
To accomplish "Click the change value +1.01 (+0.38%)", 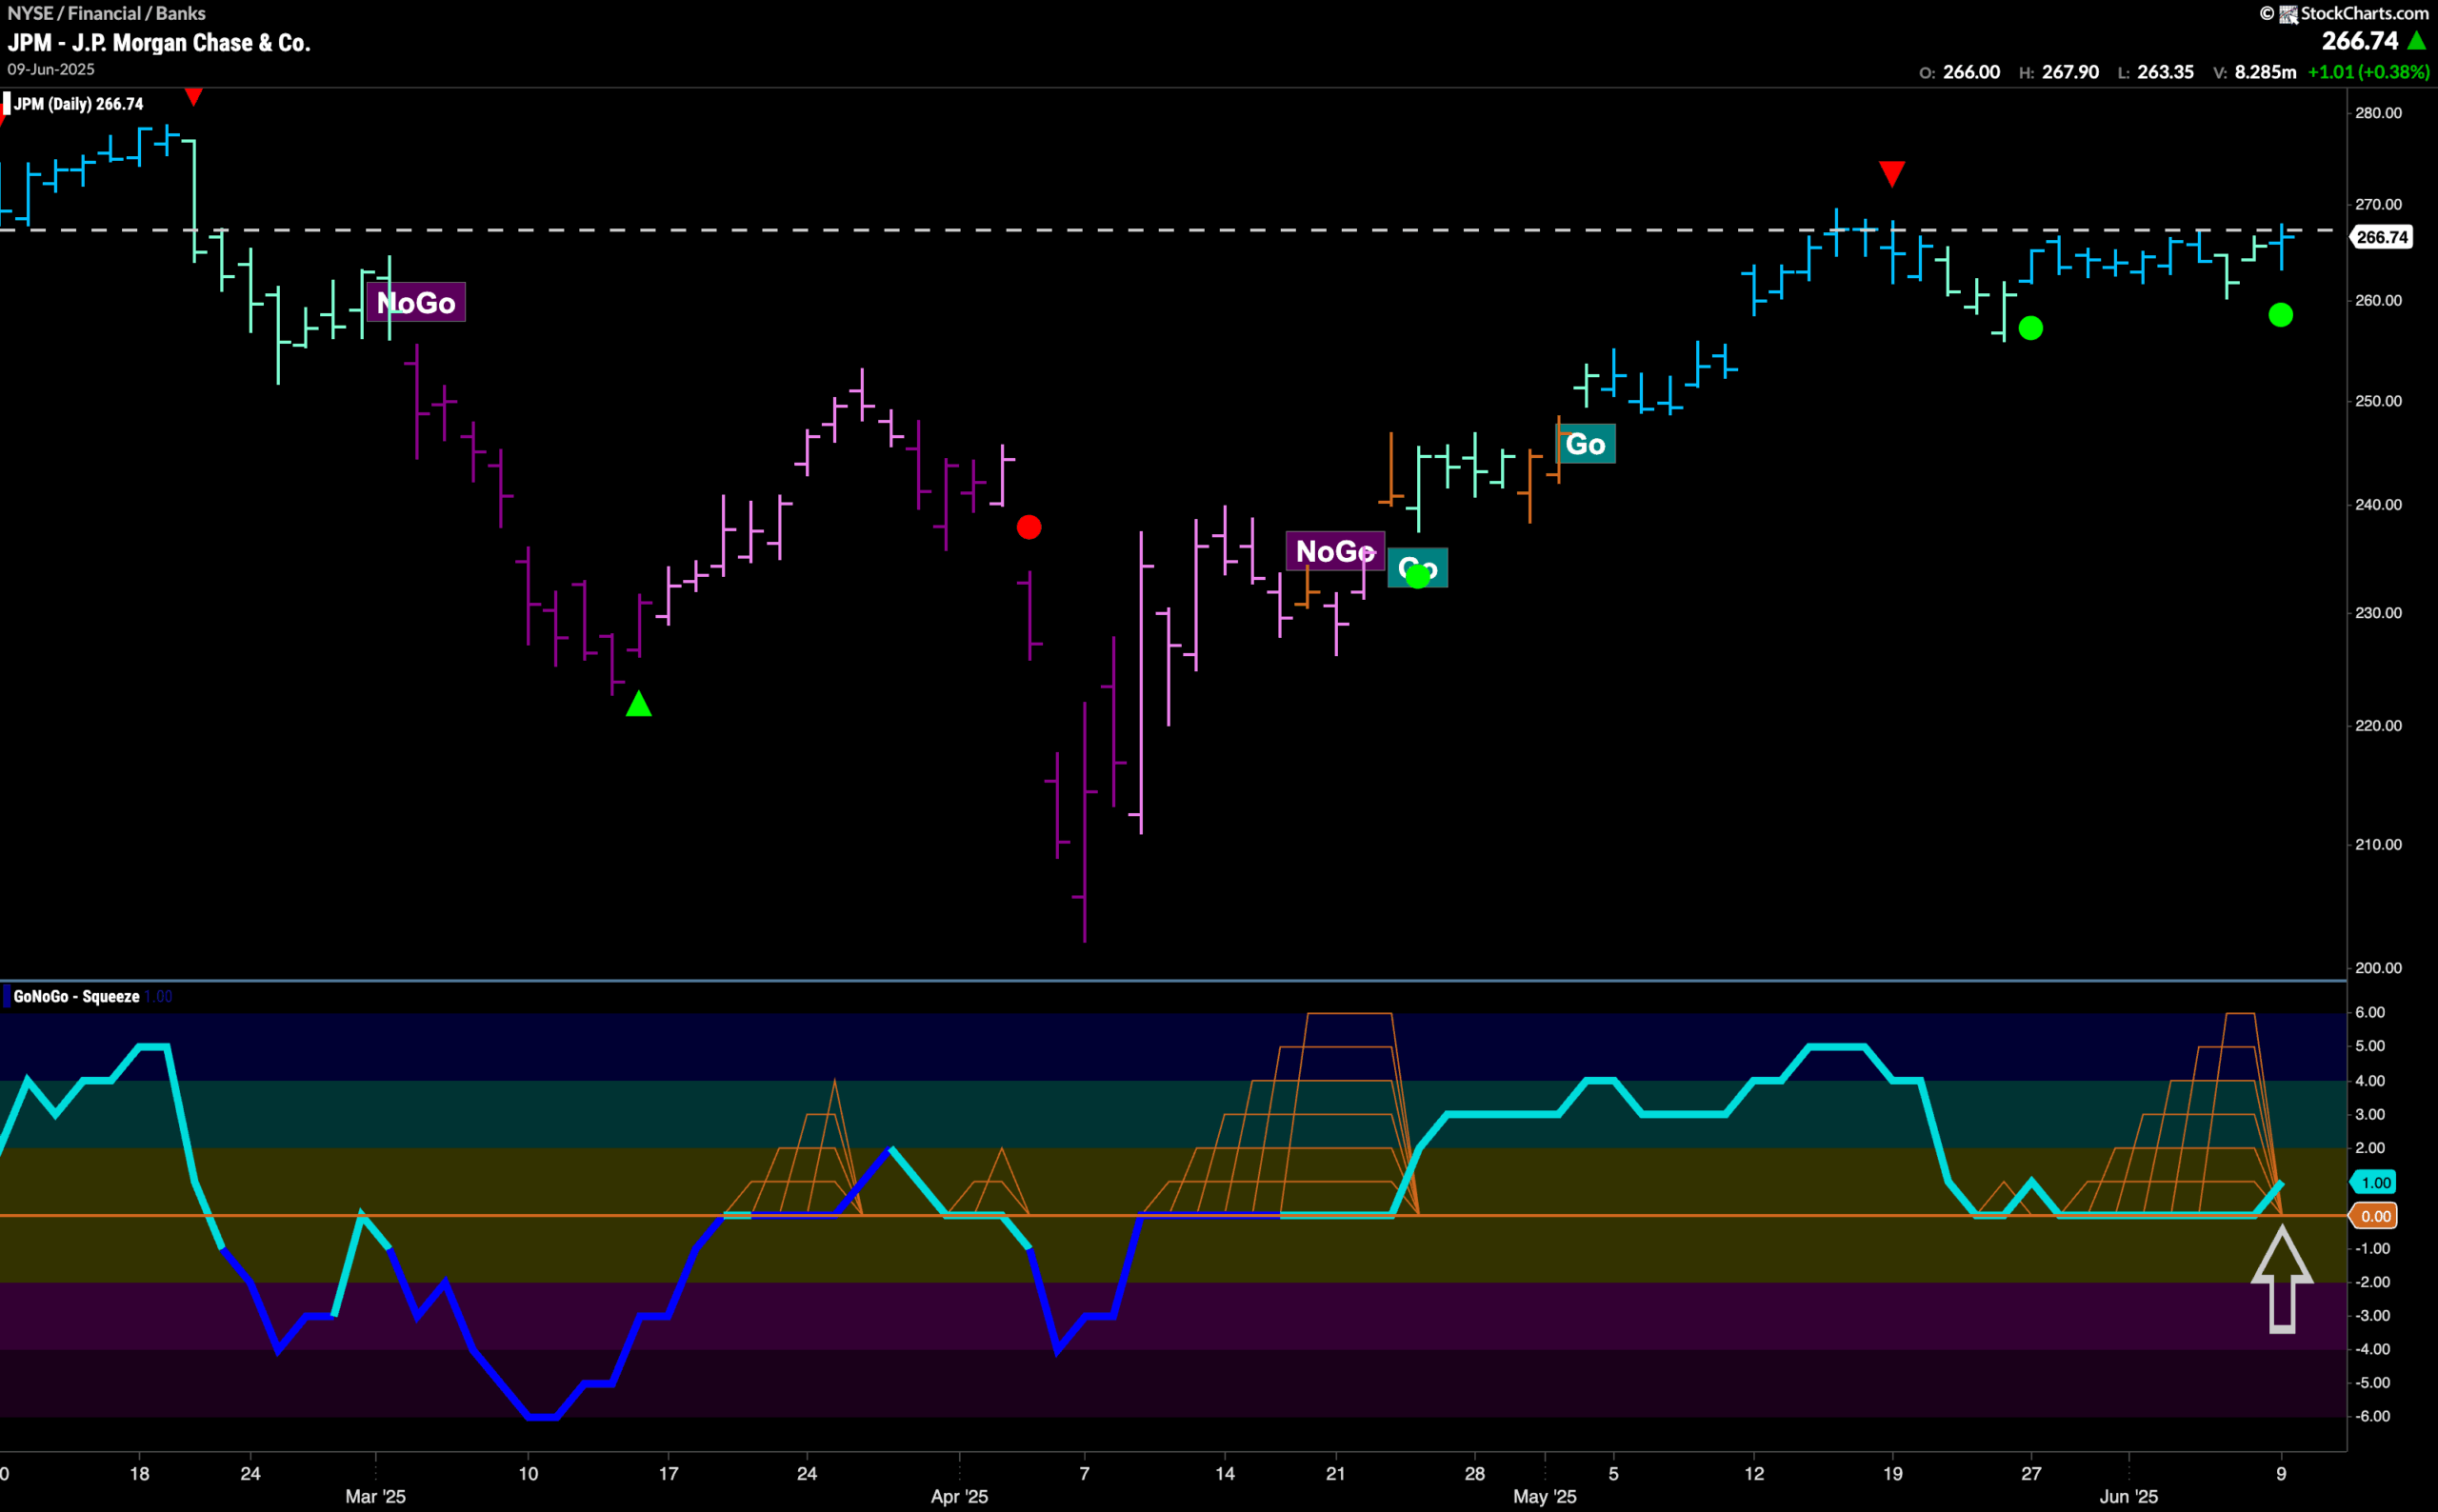I will tap(2368, 72).
